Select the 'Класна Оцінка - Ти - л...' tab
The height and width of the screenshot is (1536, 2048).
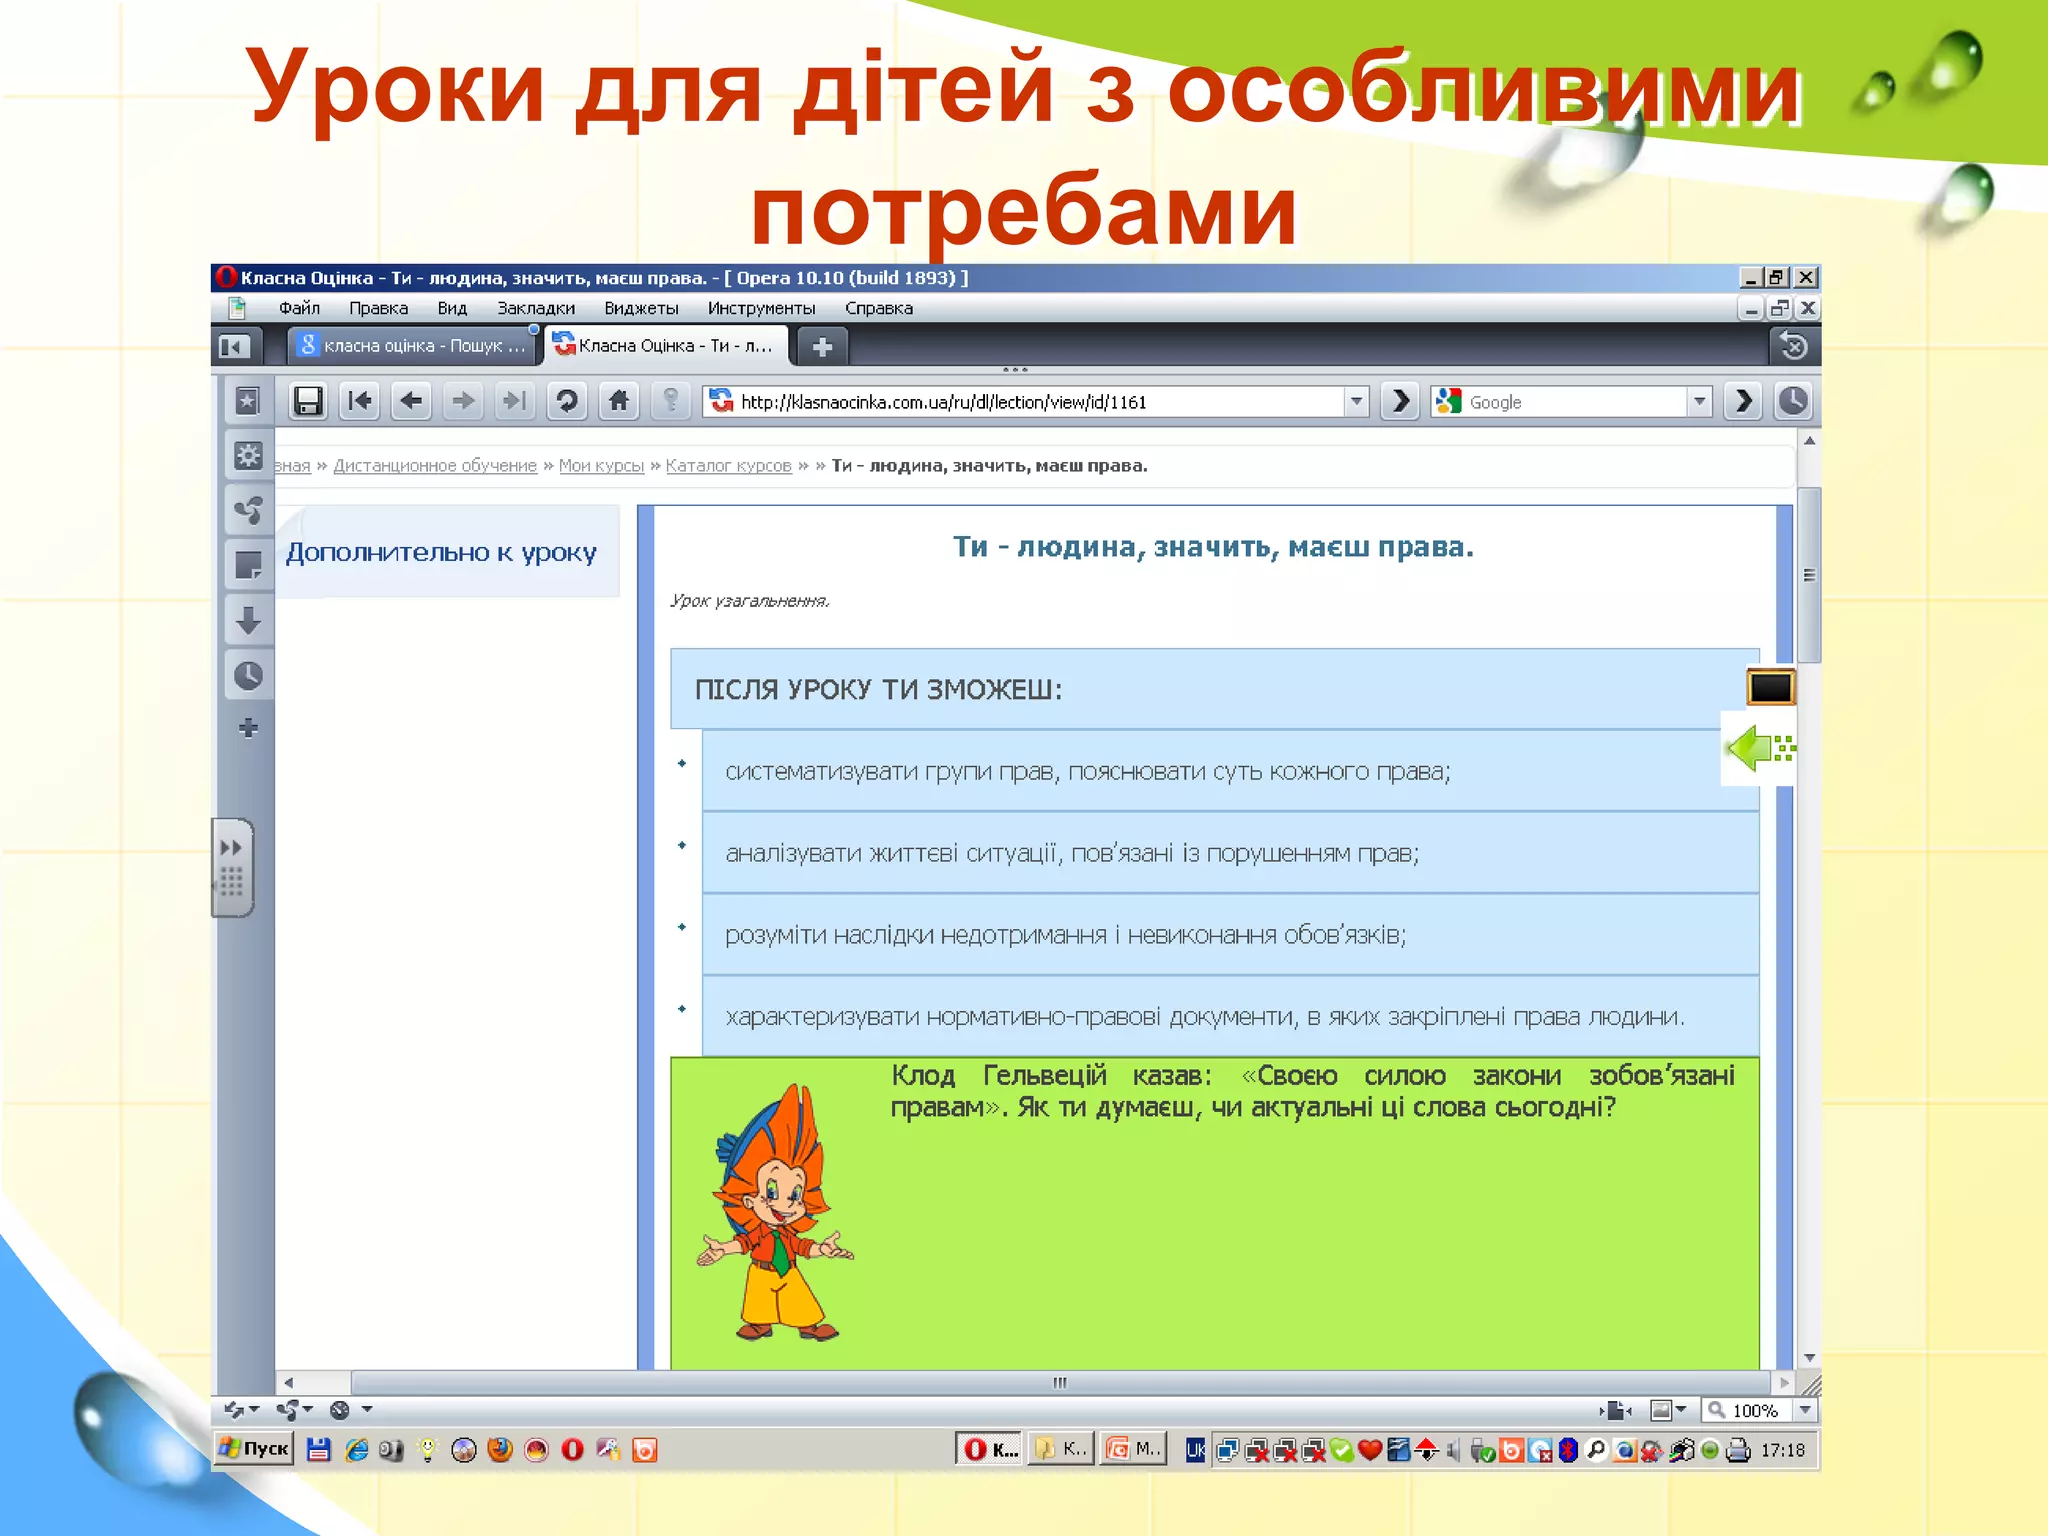(666, 346)
